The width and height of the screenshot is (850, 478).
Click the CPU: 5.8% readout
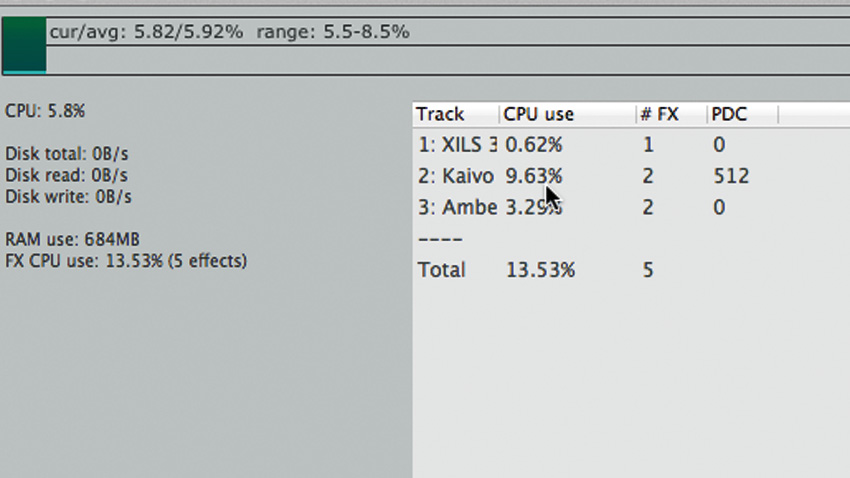[x=45, y=111]
